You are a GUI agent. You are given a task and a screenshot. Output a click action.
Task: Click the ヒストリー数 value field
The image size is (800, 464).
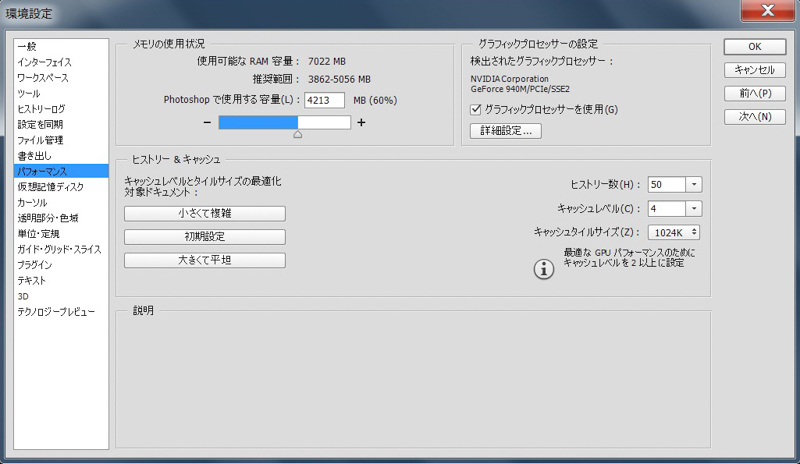click(667, 184)
